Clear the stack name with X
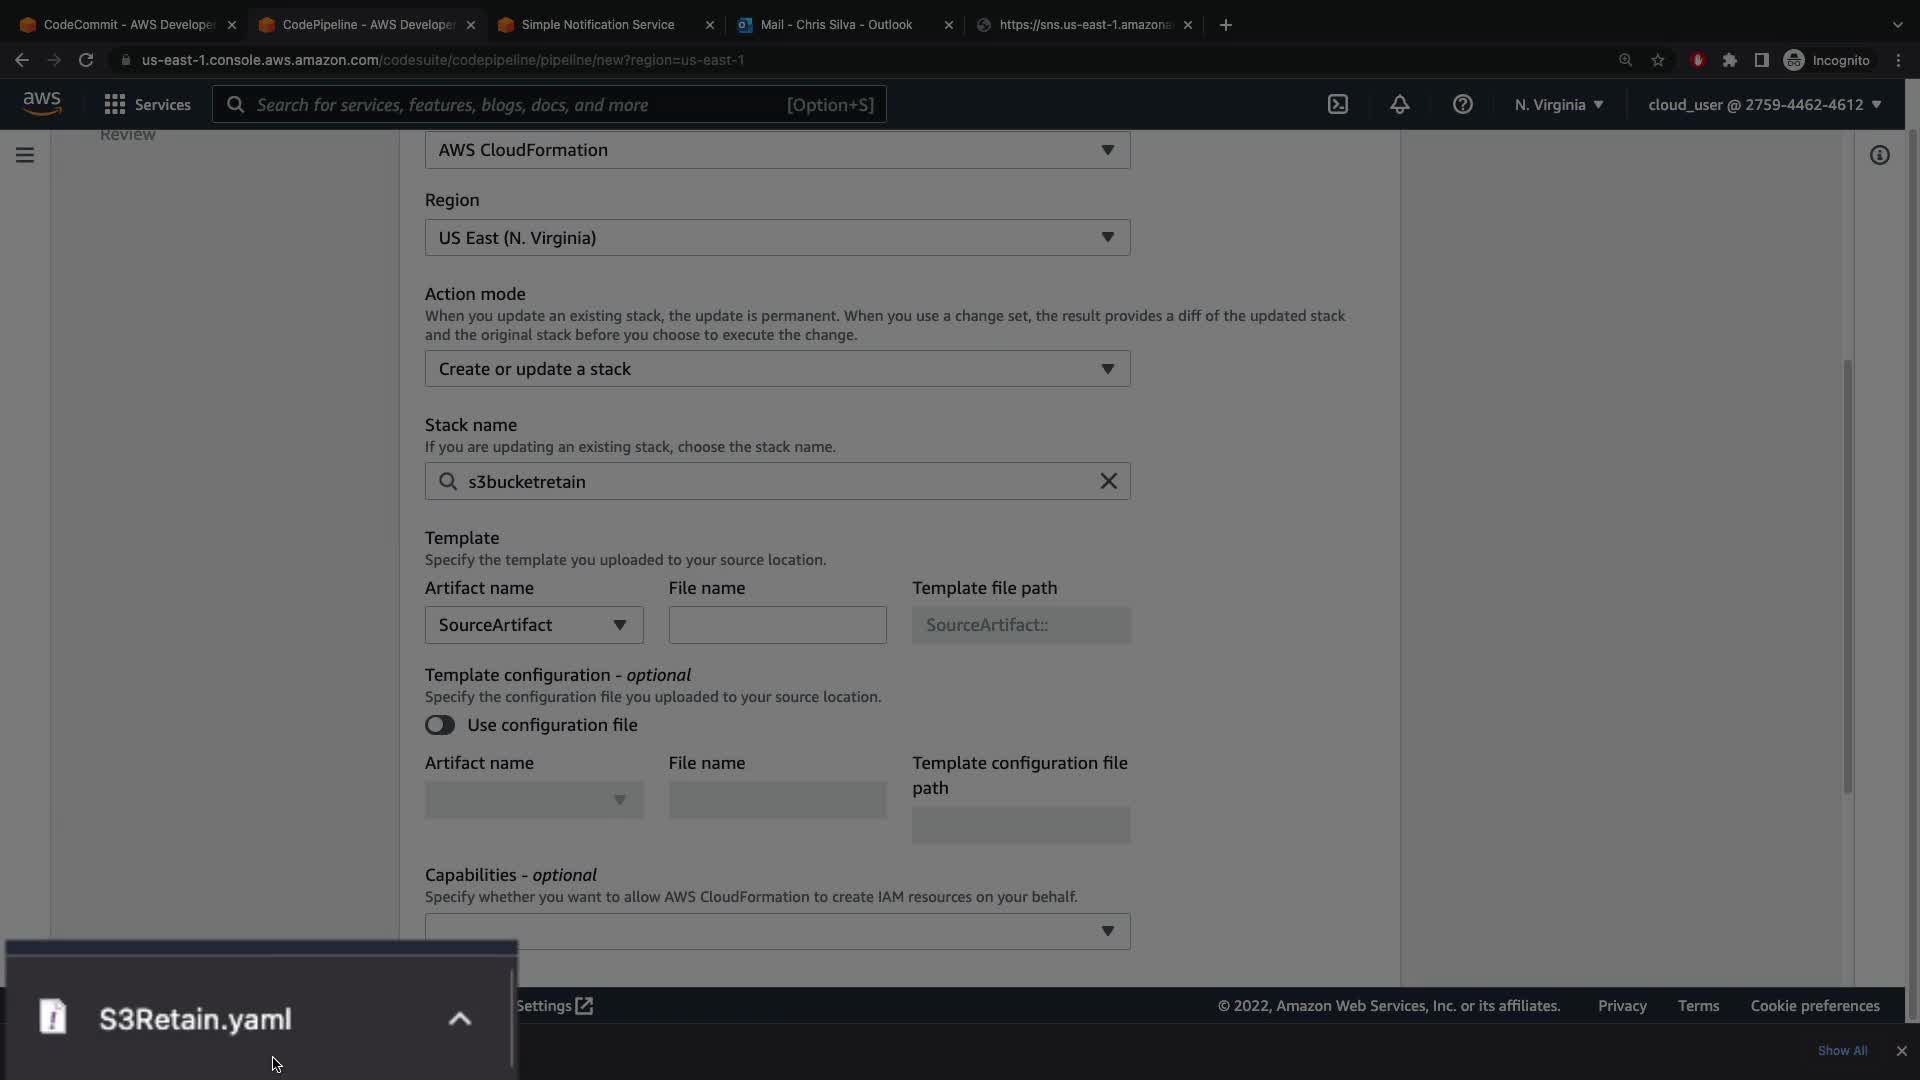This screenshot has height=1080, width=1920. point(1108,481)
